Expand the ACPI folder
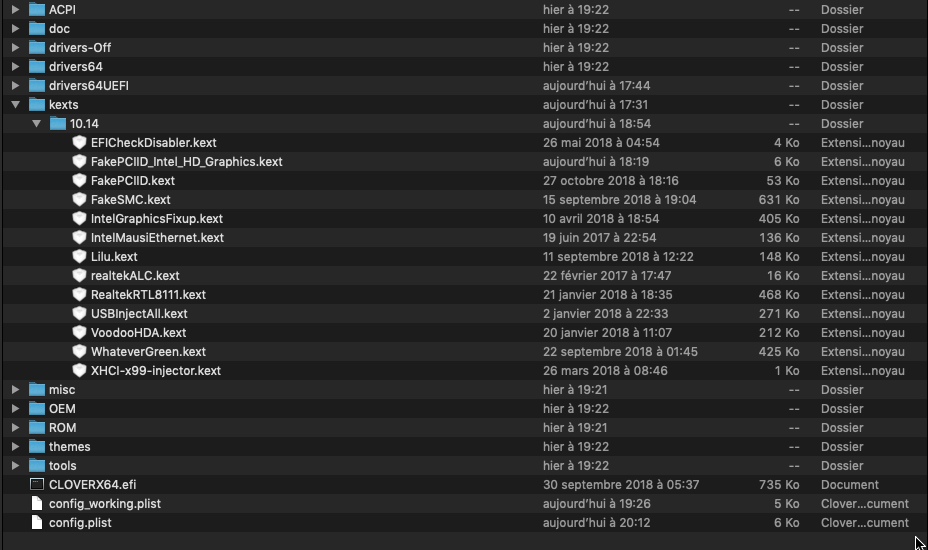 [15, 9]
